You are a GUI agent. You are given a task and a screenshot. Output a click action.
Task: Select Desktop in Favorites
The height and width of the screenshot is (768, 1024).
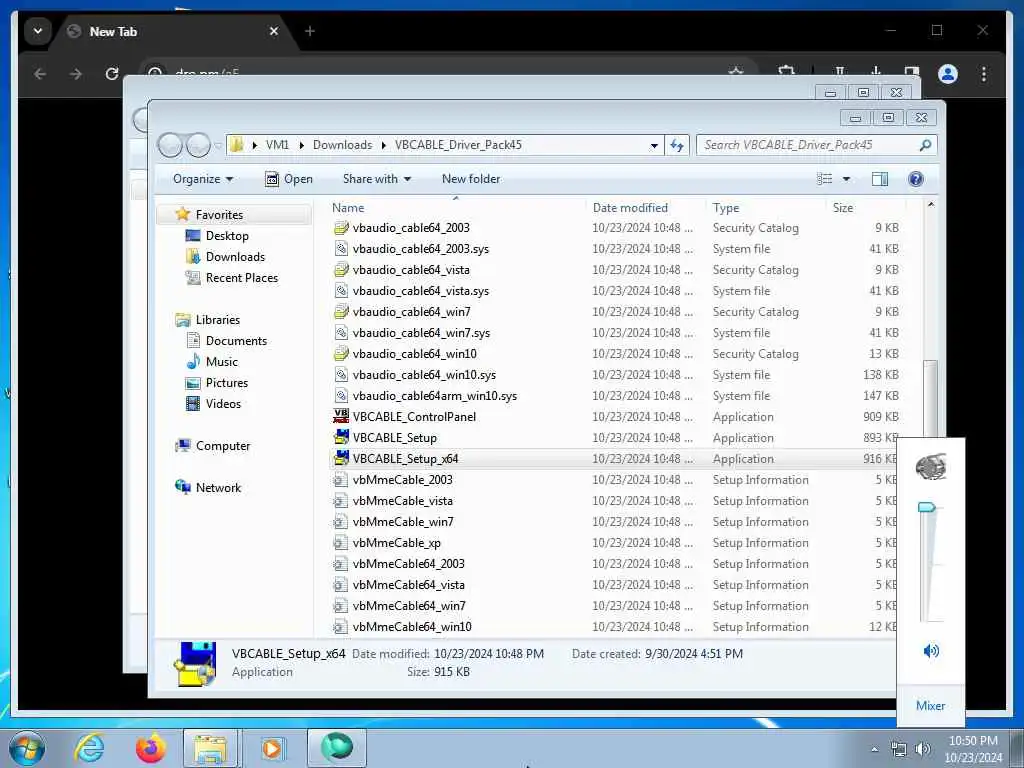point(227,236)
